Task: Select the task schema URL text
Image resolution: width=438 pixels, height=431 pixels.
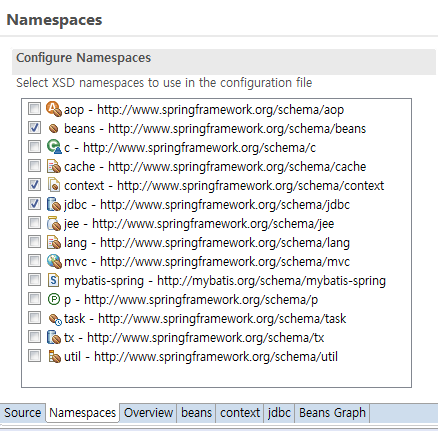Action: [x=222, y=319]
